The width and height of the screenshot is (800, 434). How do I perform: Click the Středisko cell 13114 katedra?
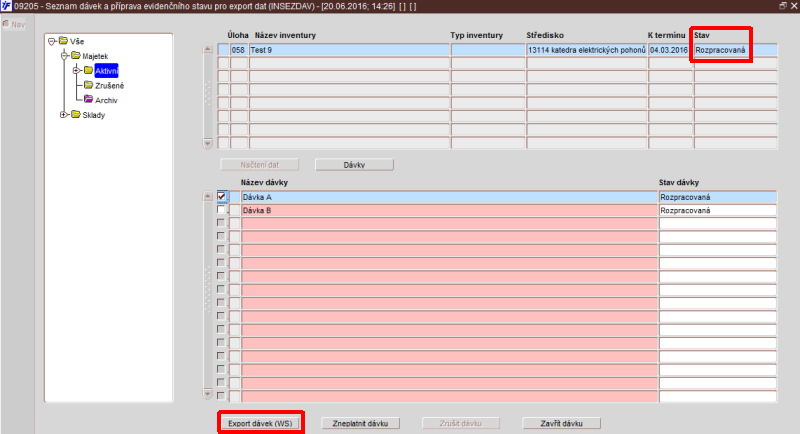586,50
